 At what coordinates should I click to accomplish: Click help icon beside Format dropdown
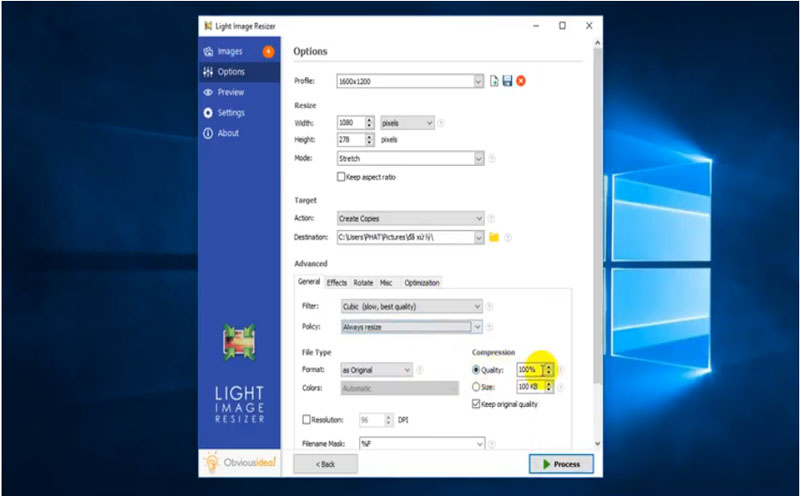click(x=419, y=370)
